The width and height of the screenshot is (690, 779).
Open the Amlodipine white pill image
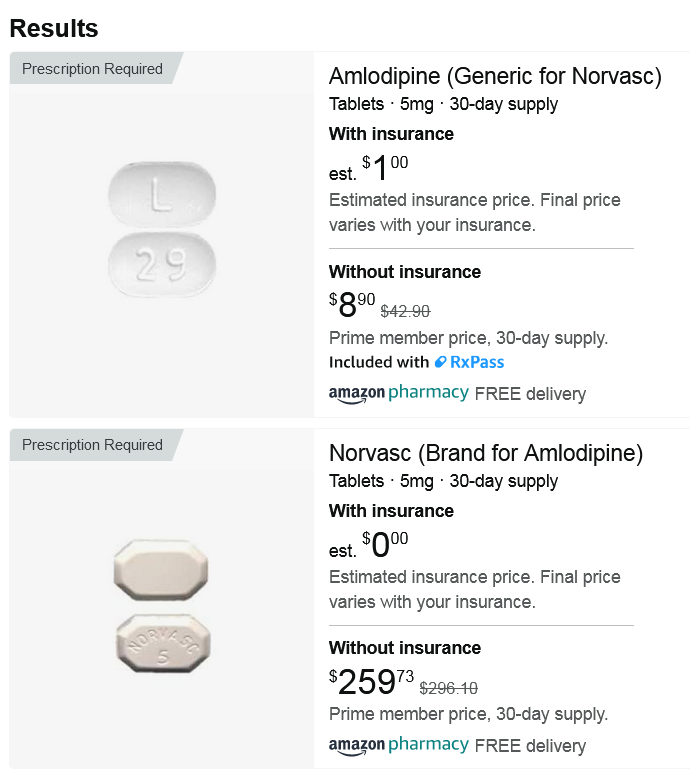click(x=162, y=230)
